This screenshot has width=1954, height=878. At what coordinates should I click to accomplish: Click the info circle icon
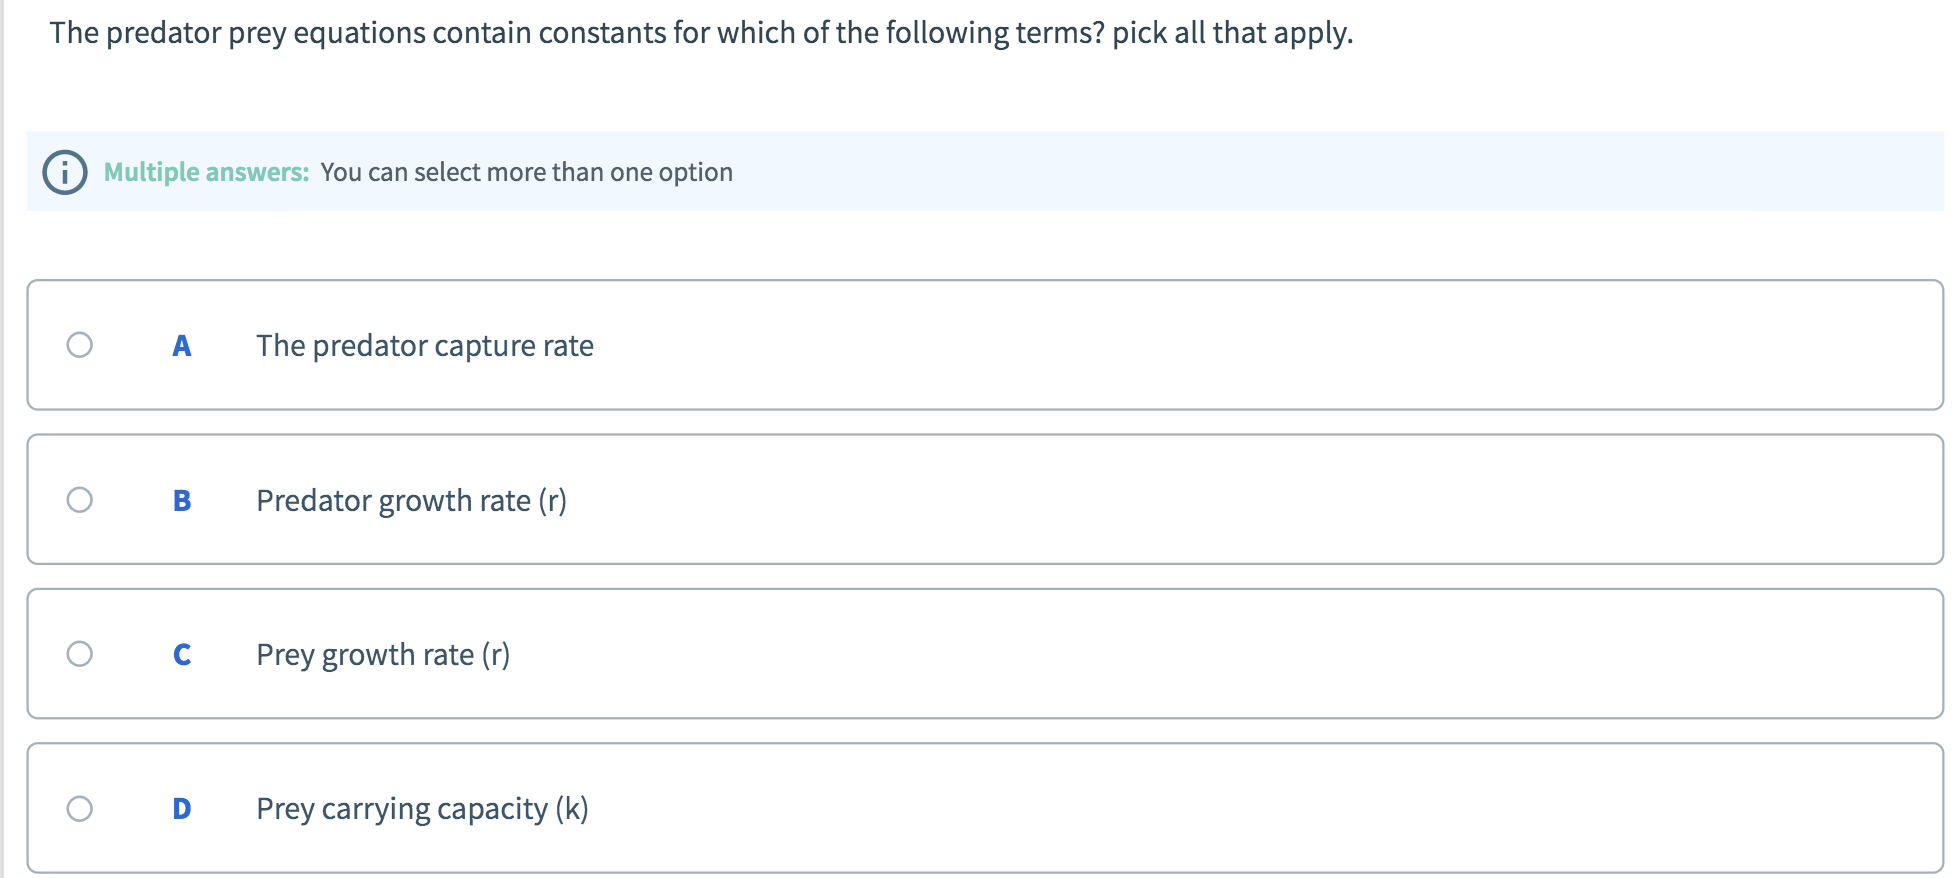tap(64, 171)
